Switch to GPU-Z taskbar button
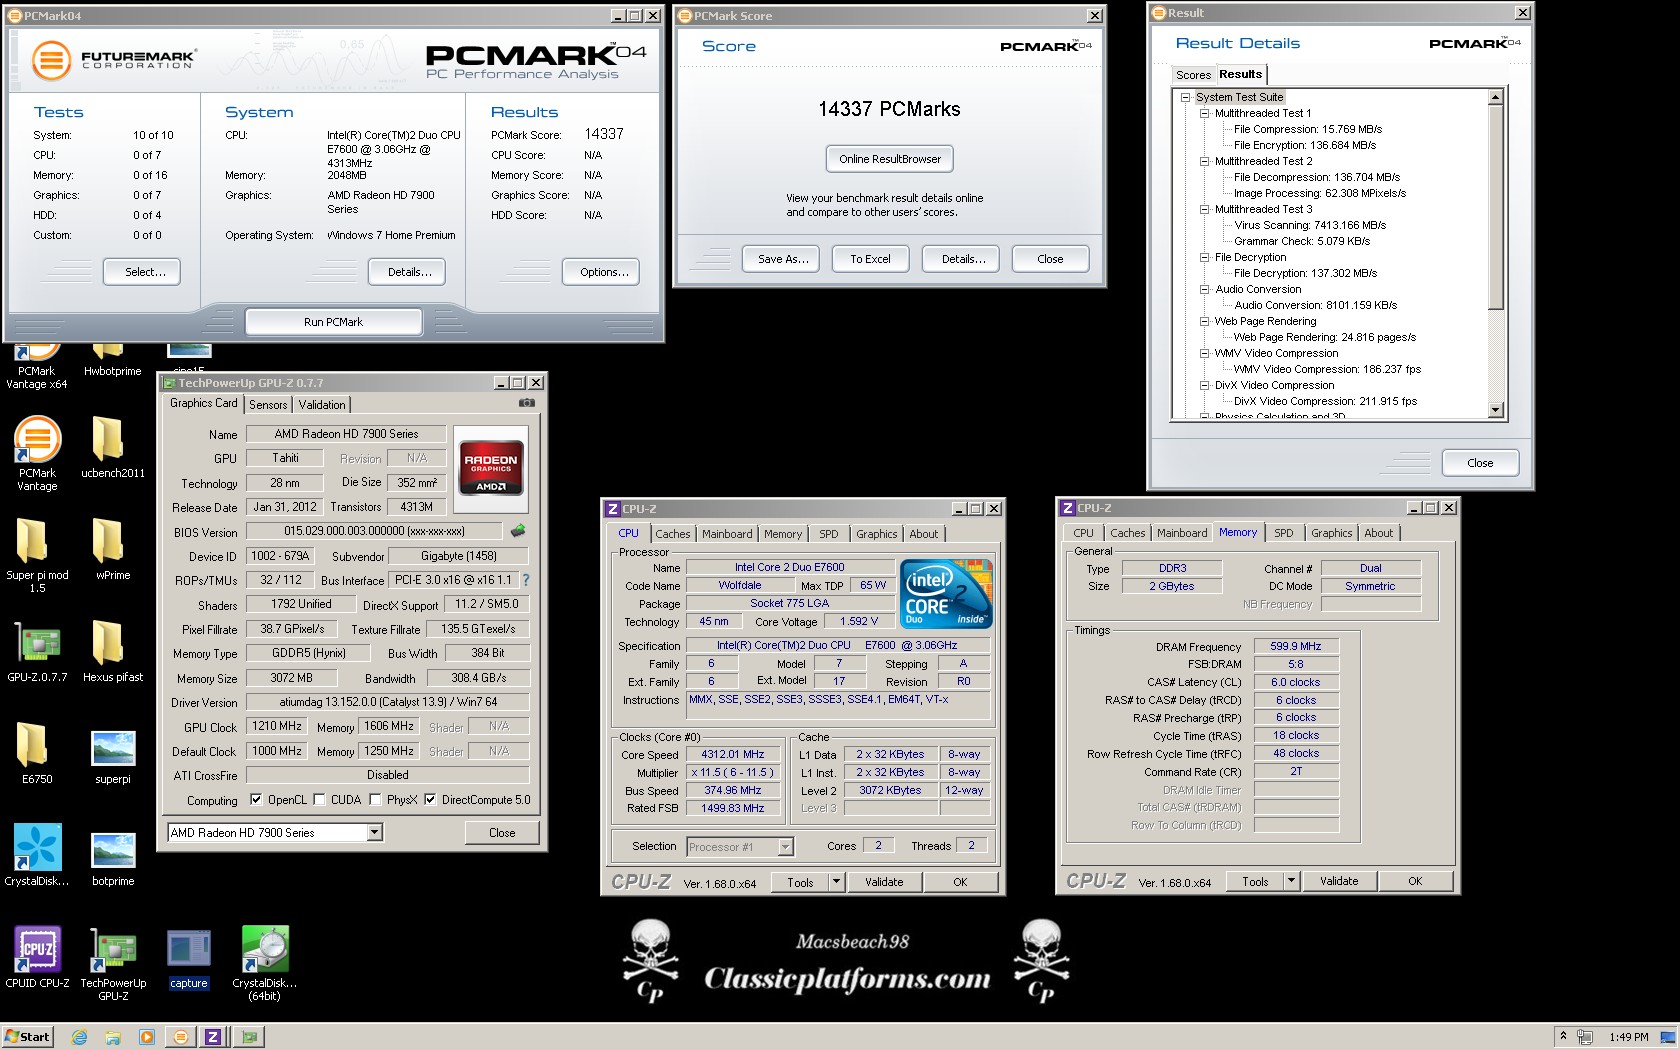The width and height of the screenshot is (1680, 1050). [x=248, y=1037]
